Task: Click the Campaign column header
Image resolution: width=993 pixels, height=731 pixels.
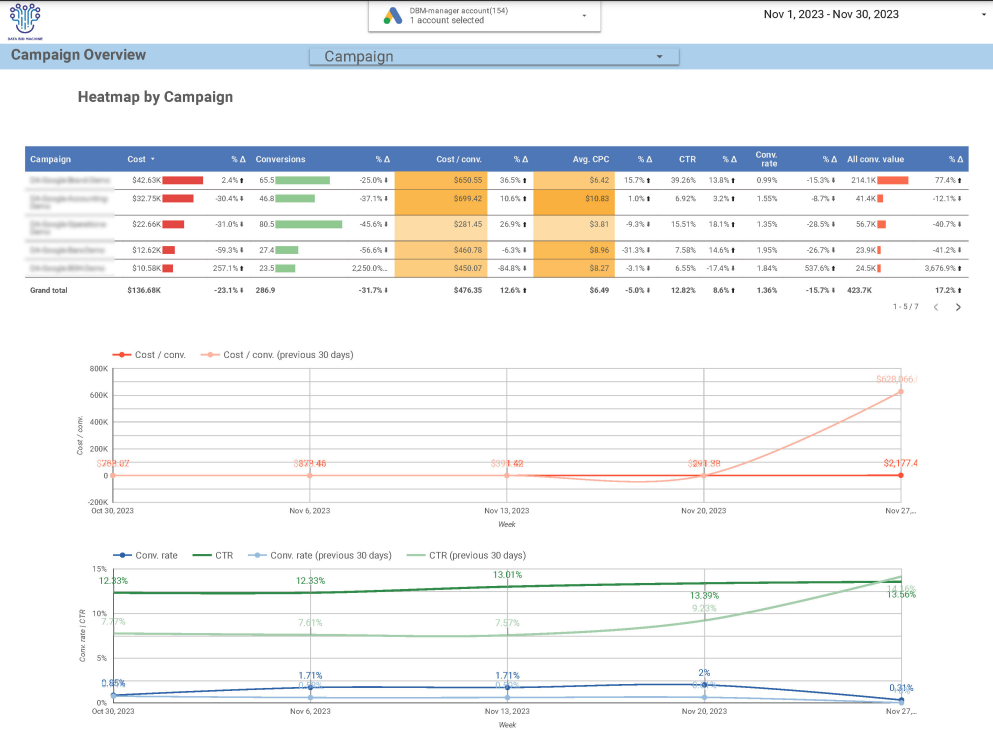Action: 51,159
